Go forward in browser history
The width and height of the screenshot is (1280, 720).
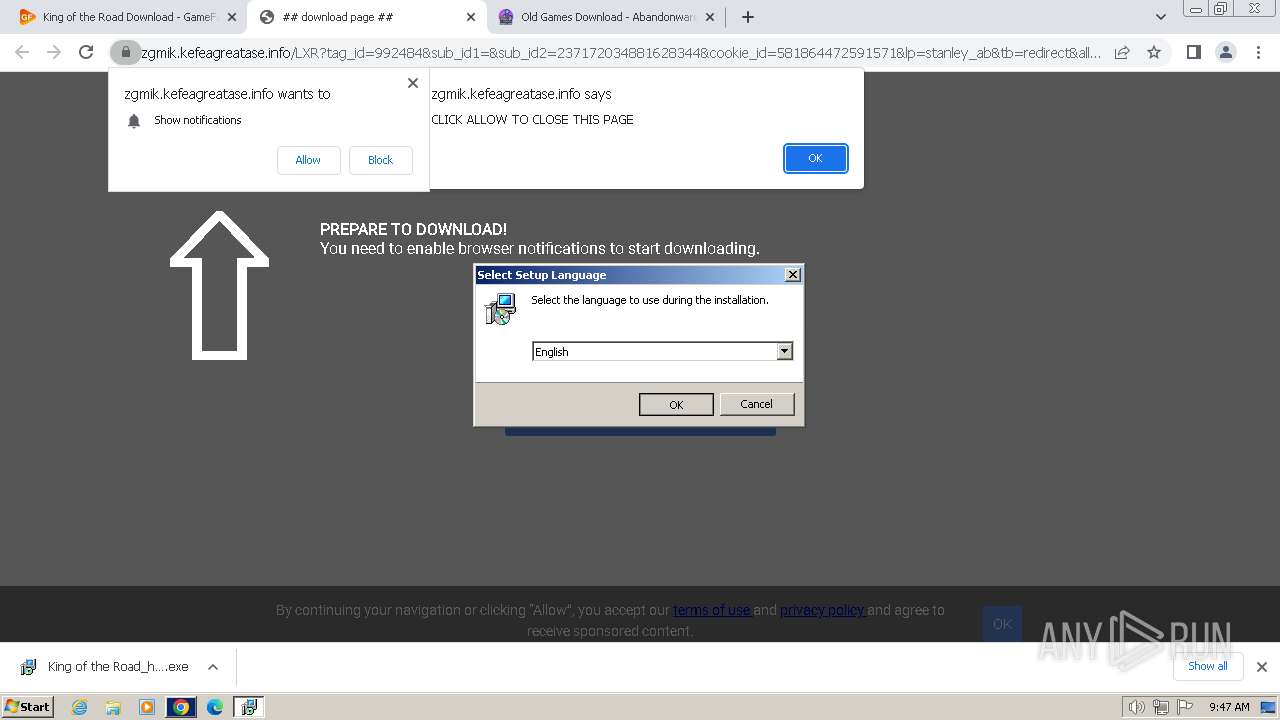tap(54, 52)
